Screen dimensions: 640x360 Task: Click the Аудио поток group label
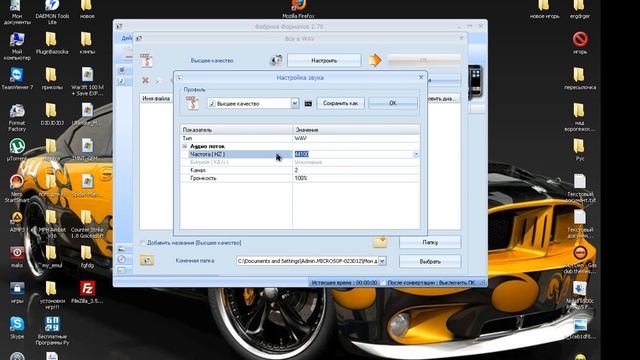tap(207, 146)
